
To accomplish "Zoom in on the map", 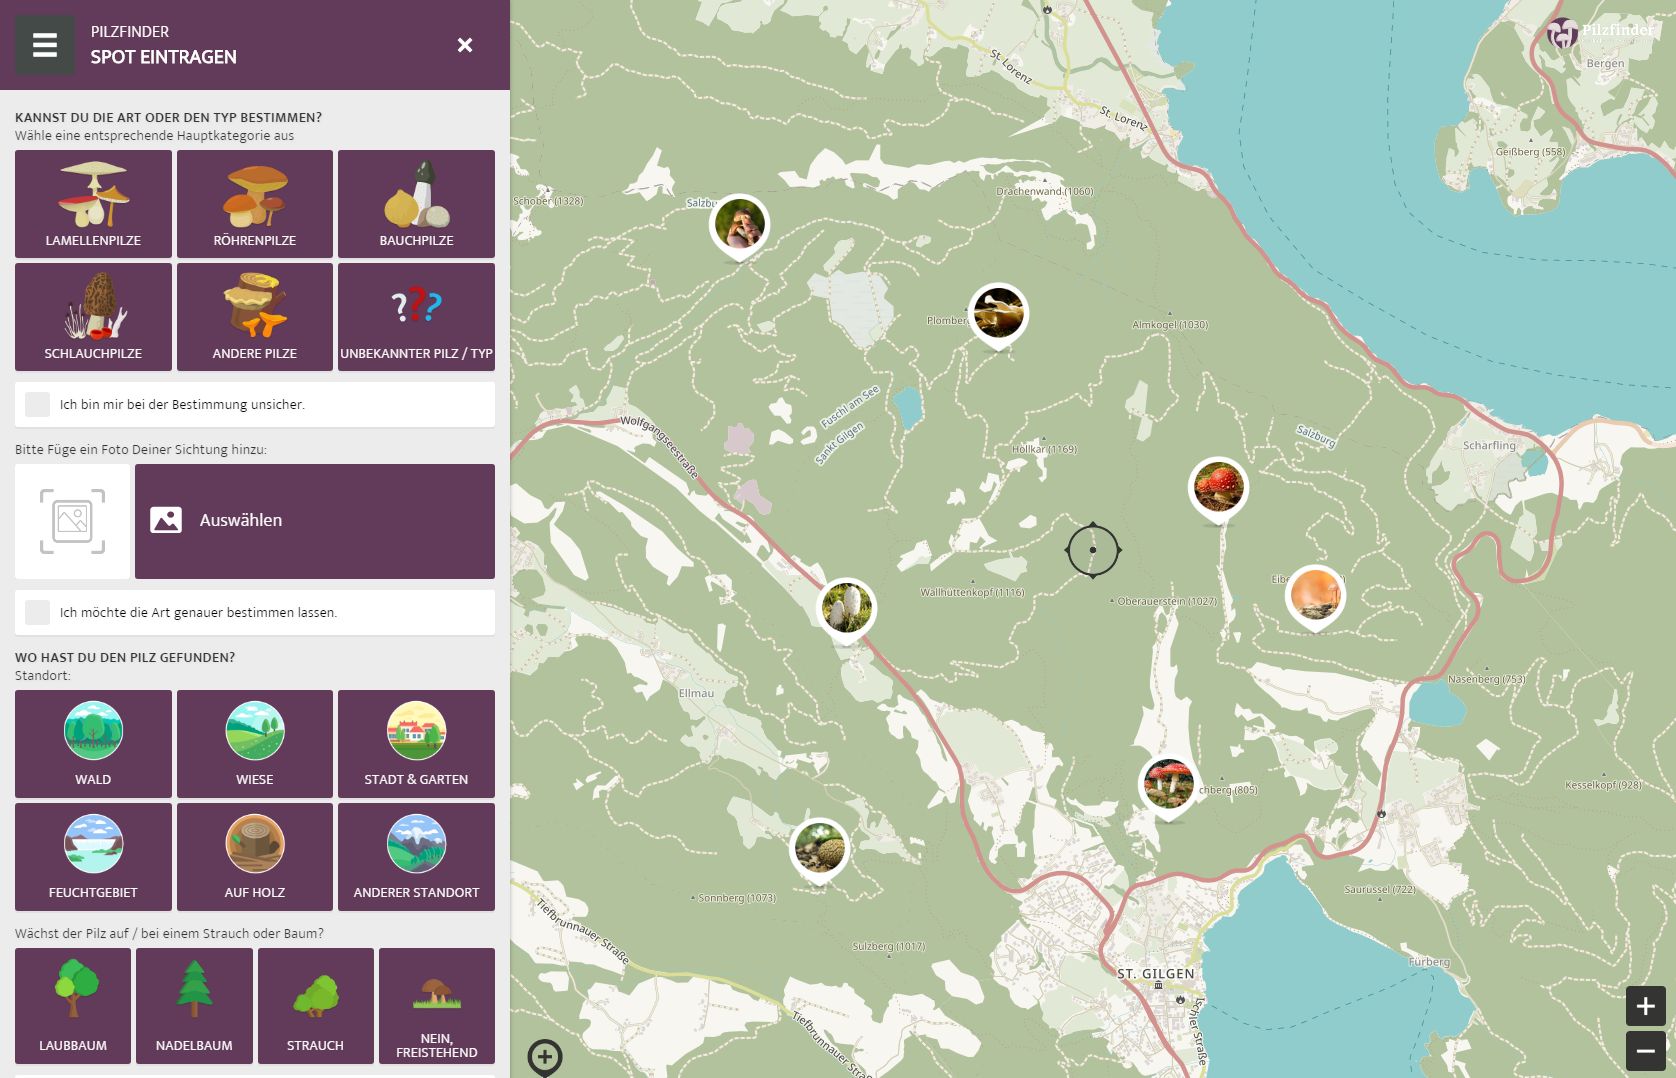I will coord(1645,1006).
